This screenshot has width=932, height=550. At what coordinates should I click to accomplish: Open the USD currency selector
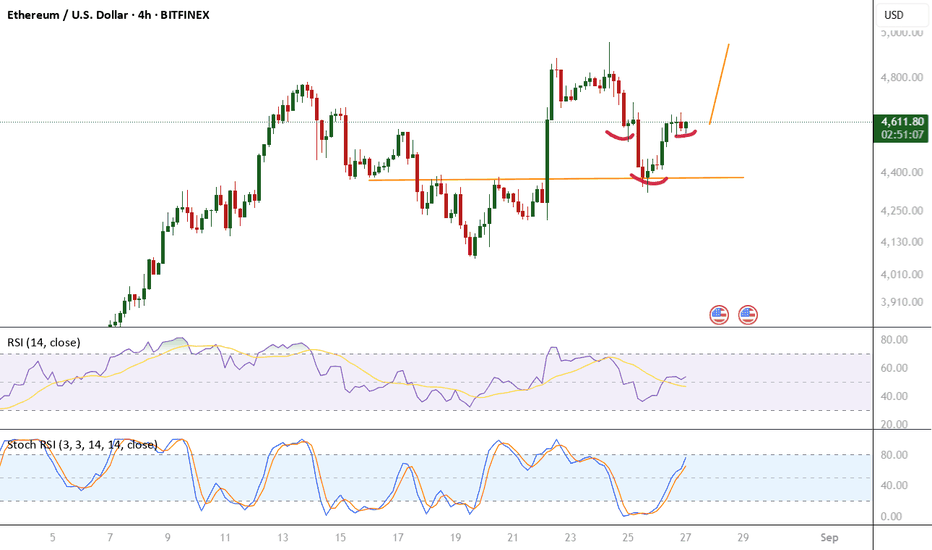(892, 16)
